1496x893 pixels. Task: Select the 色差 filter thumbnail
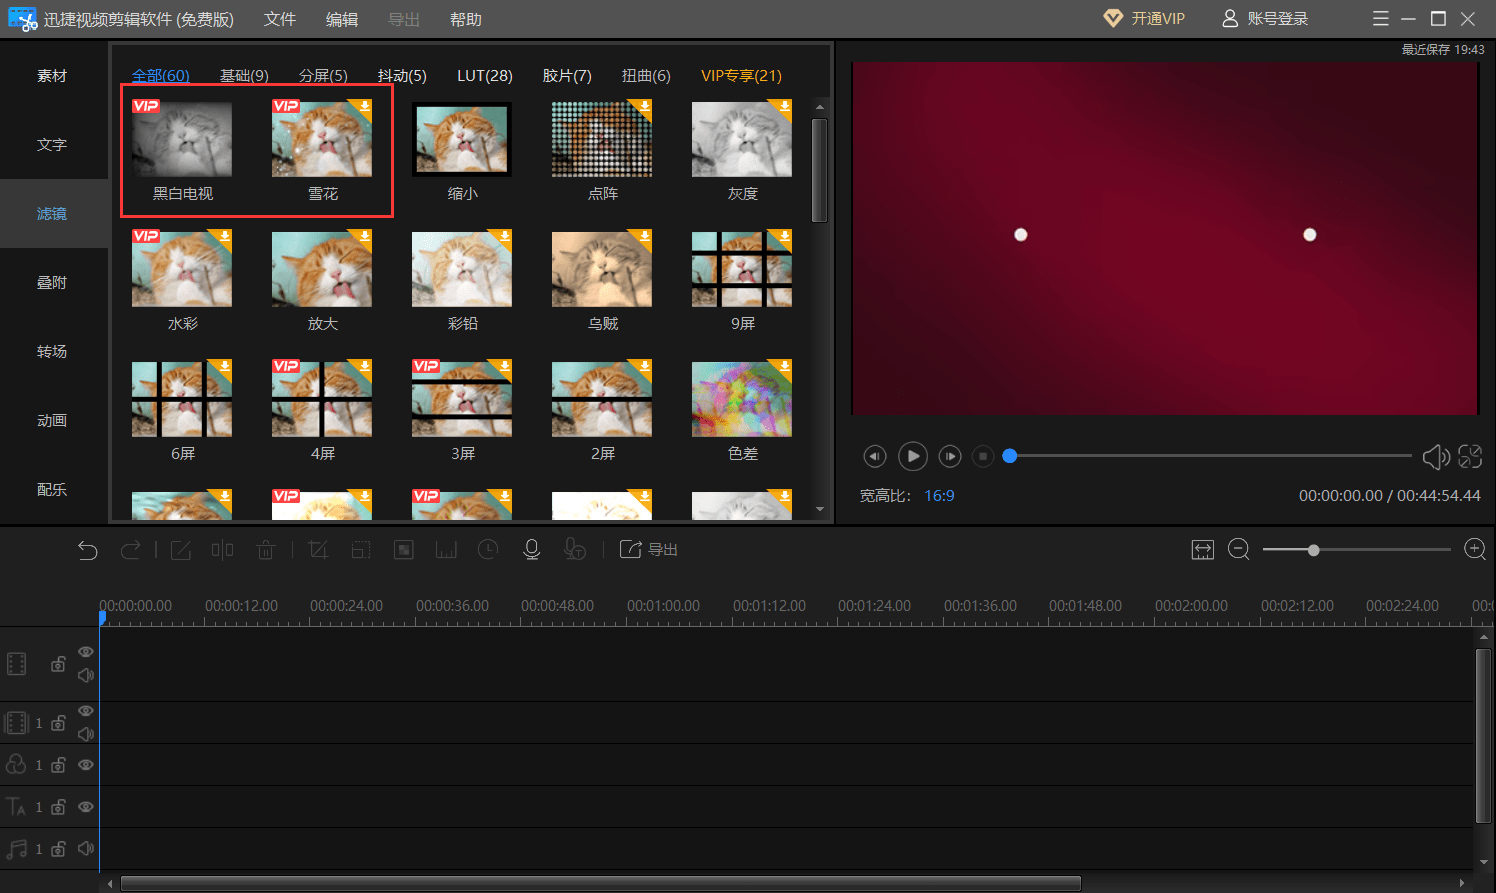[742, 399]
